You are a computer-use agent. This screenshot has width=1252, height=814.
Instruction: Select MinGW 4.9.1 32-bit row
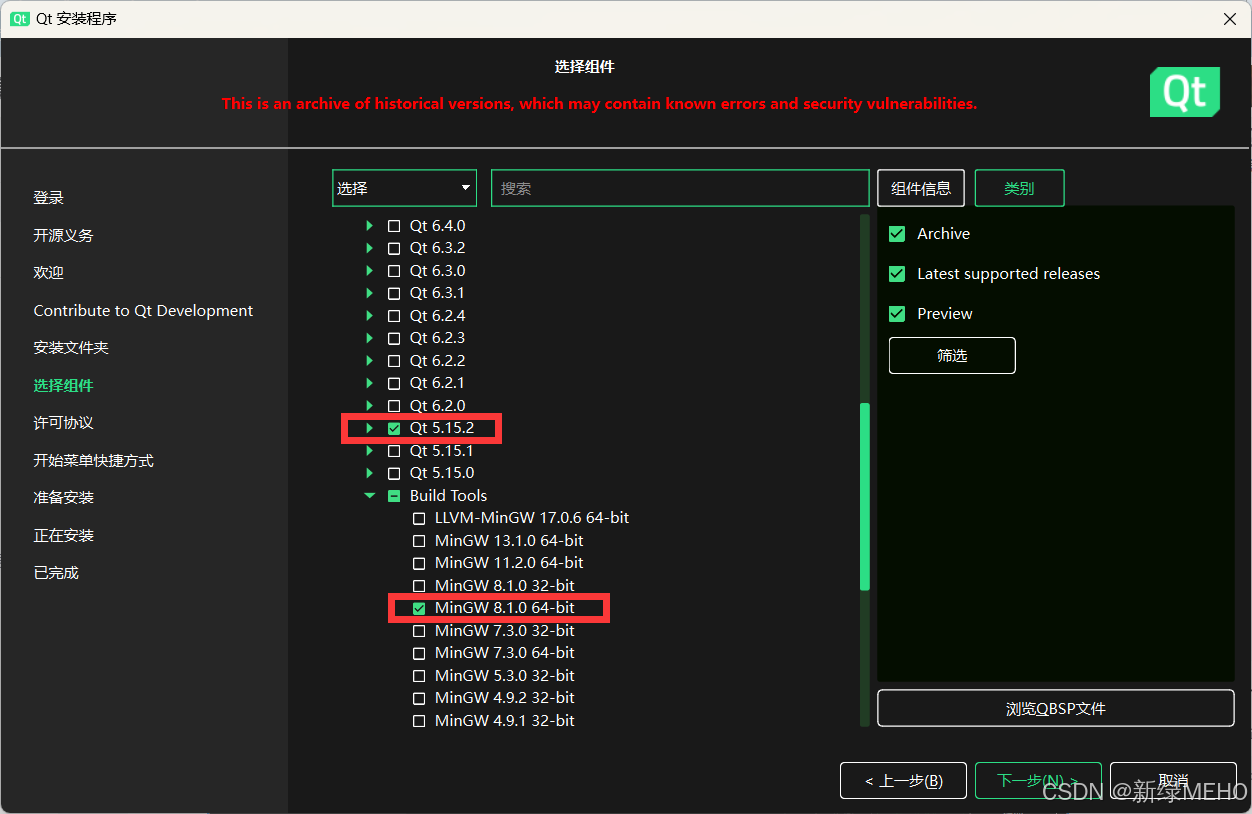click(505, 721)
